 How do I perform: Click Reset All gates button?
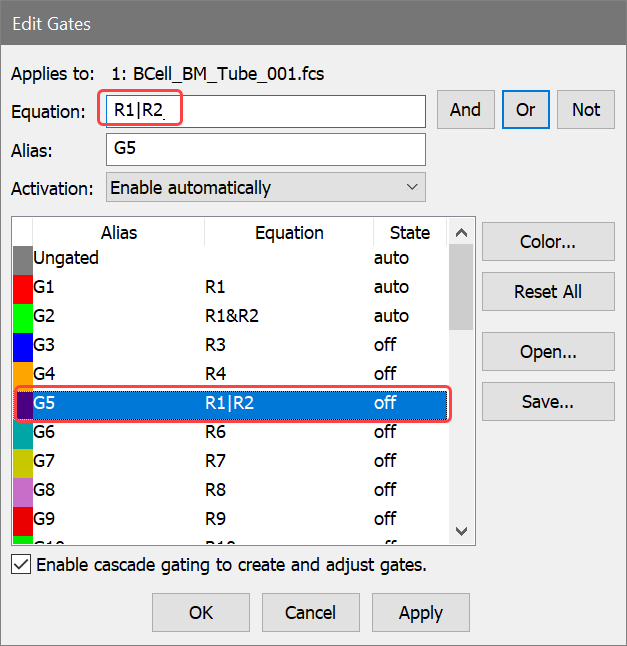(548, 292)
